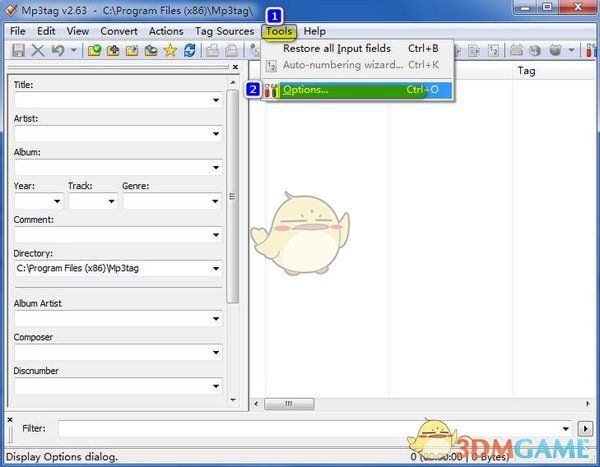Image resolution: width=600 pixels, height=467 pixels.
Task: Close the tag panel with its X
Action: pyautogui.click(x=235, y=67)
